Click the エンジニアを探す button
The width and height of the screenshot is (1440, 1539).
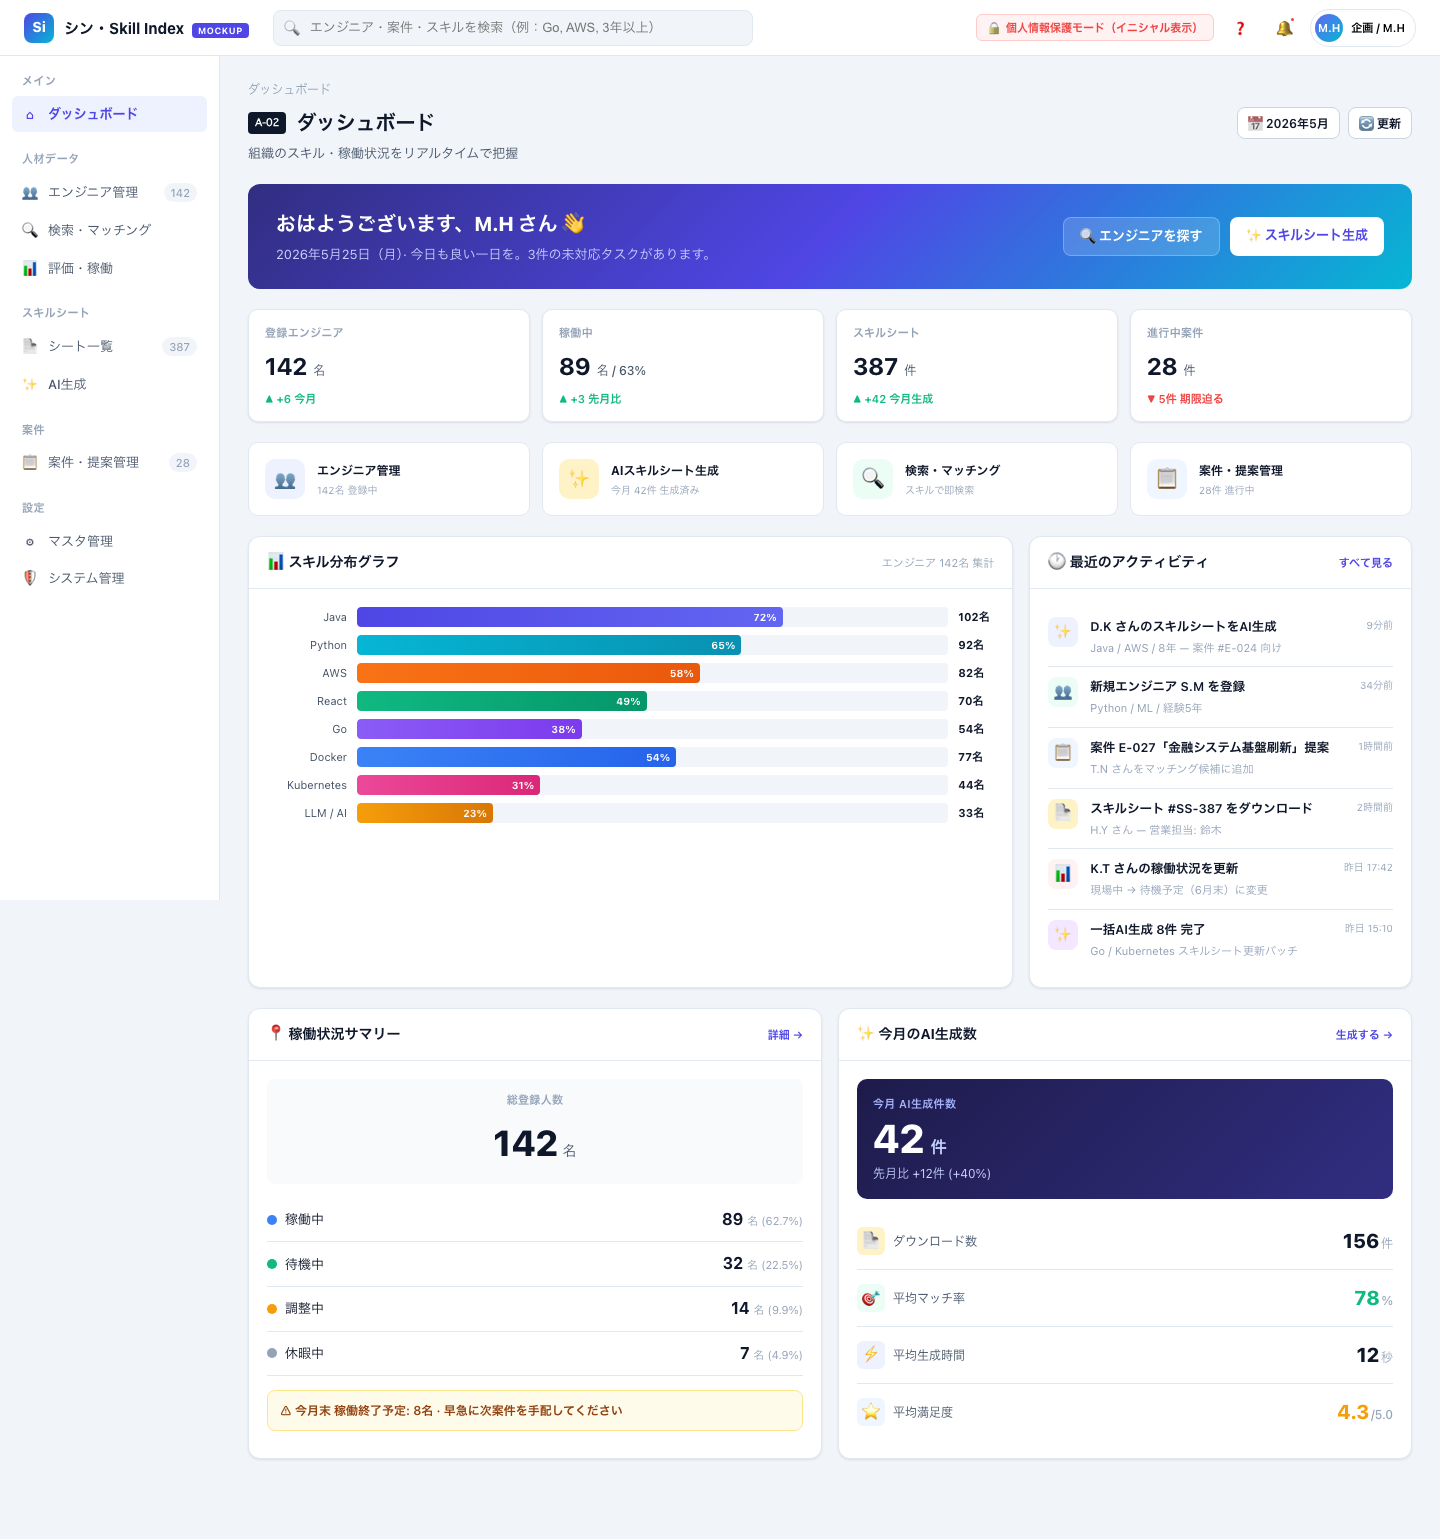coord(1141,236)
